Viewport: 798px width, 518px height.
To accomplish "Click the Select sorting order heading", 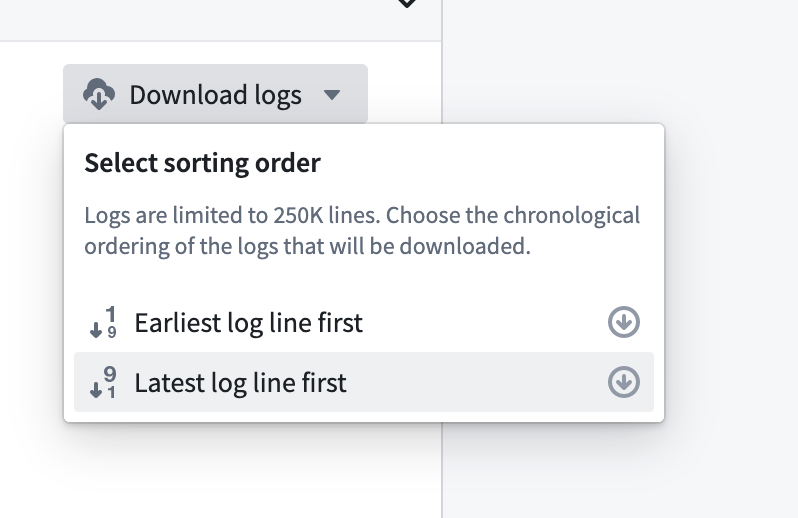I will pos(203,163).
